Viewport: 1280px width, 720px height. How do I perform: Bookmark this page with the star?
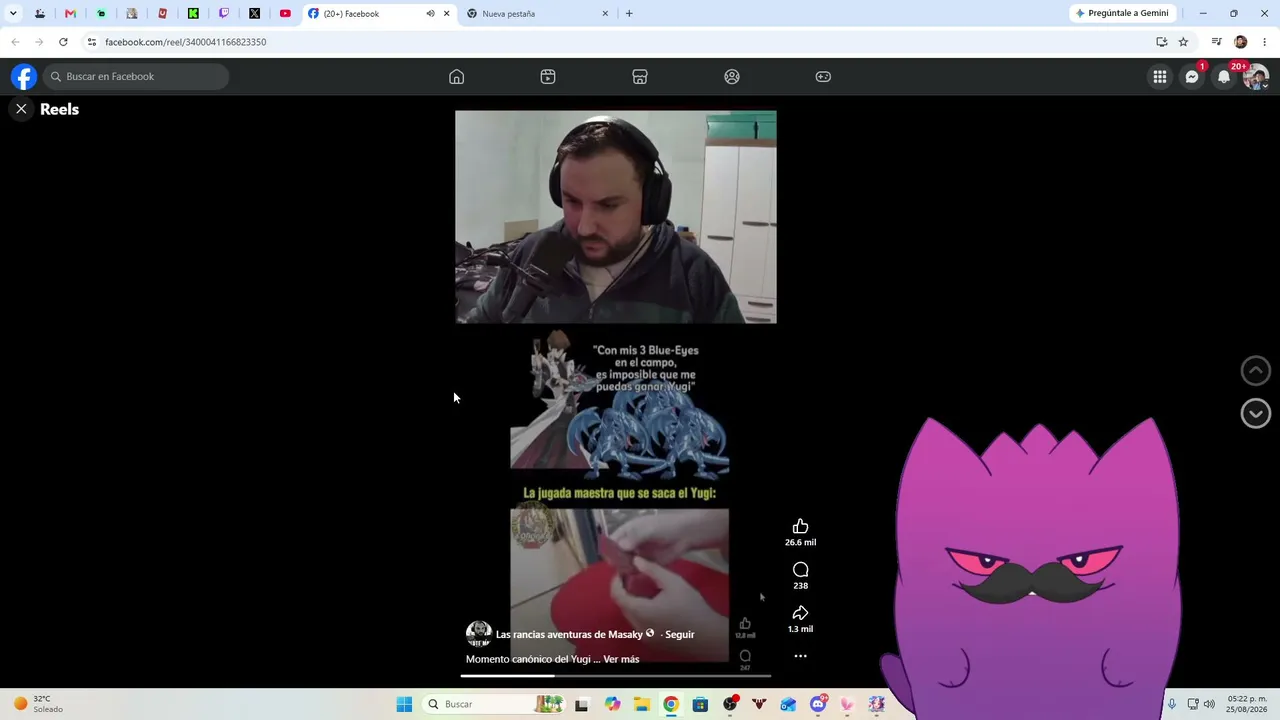[1183, 42]
